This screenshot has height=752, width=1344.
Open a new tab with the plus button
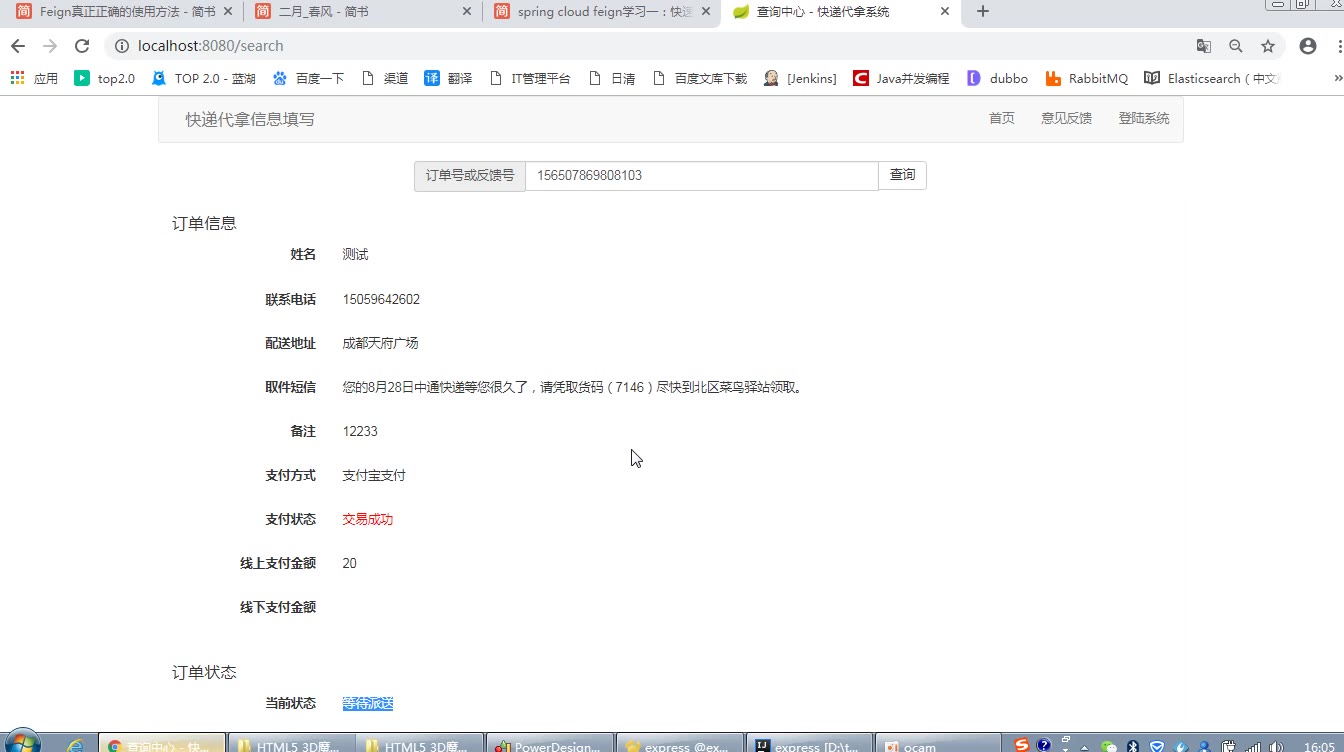983,11
